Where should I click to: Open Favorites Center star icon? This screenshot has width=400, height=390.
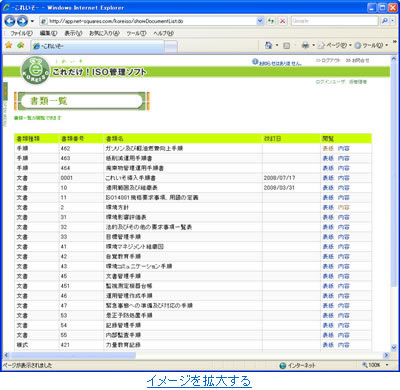coord(9,45)
